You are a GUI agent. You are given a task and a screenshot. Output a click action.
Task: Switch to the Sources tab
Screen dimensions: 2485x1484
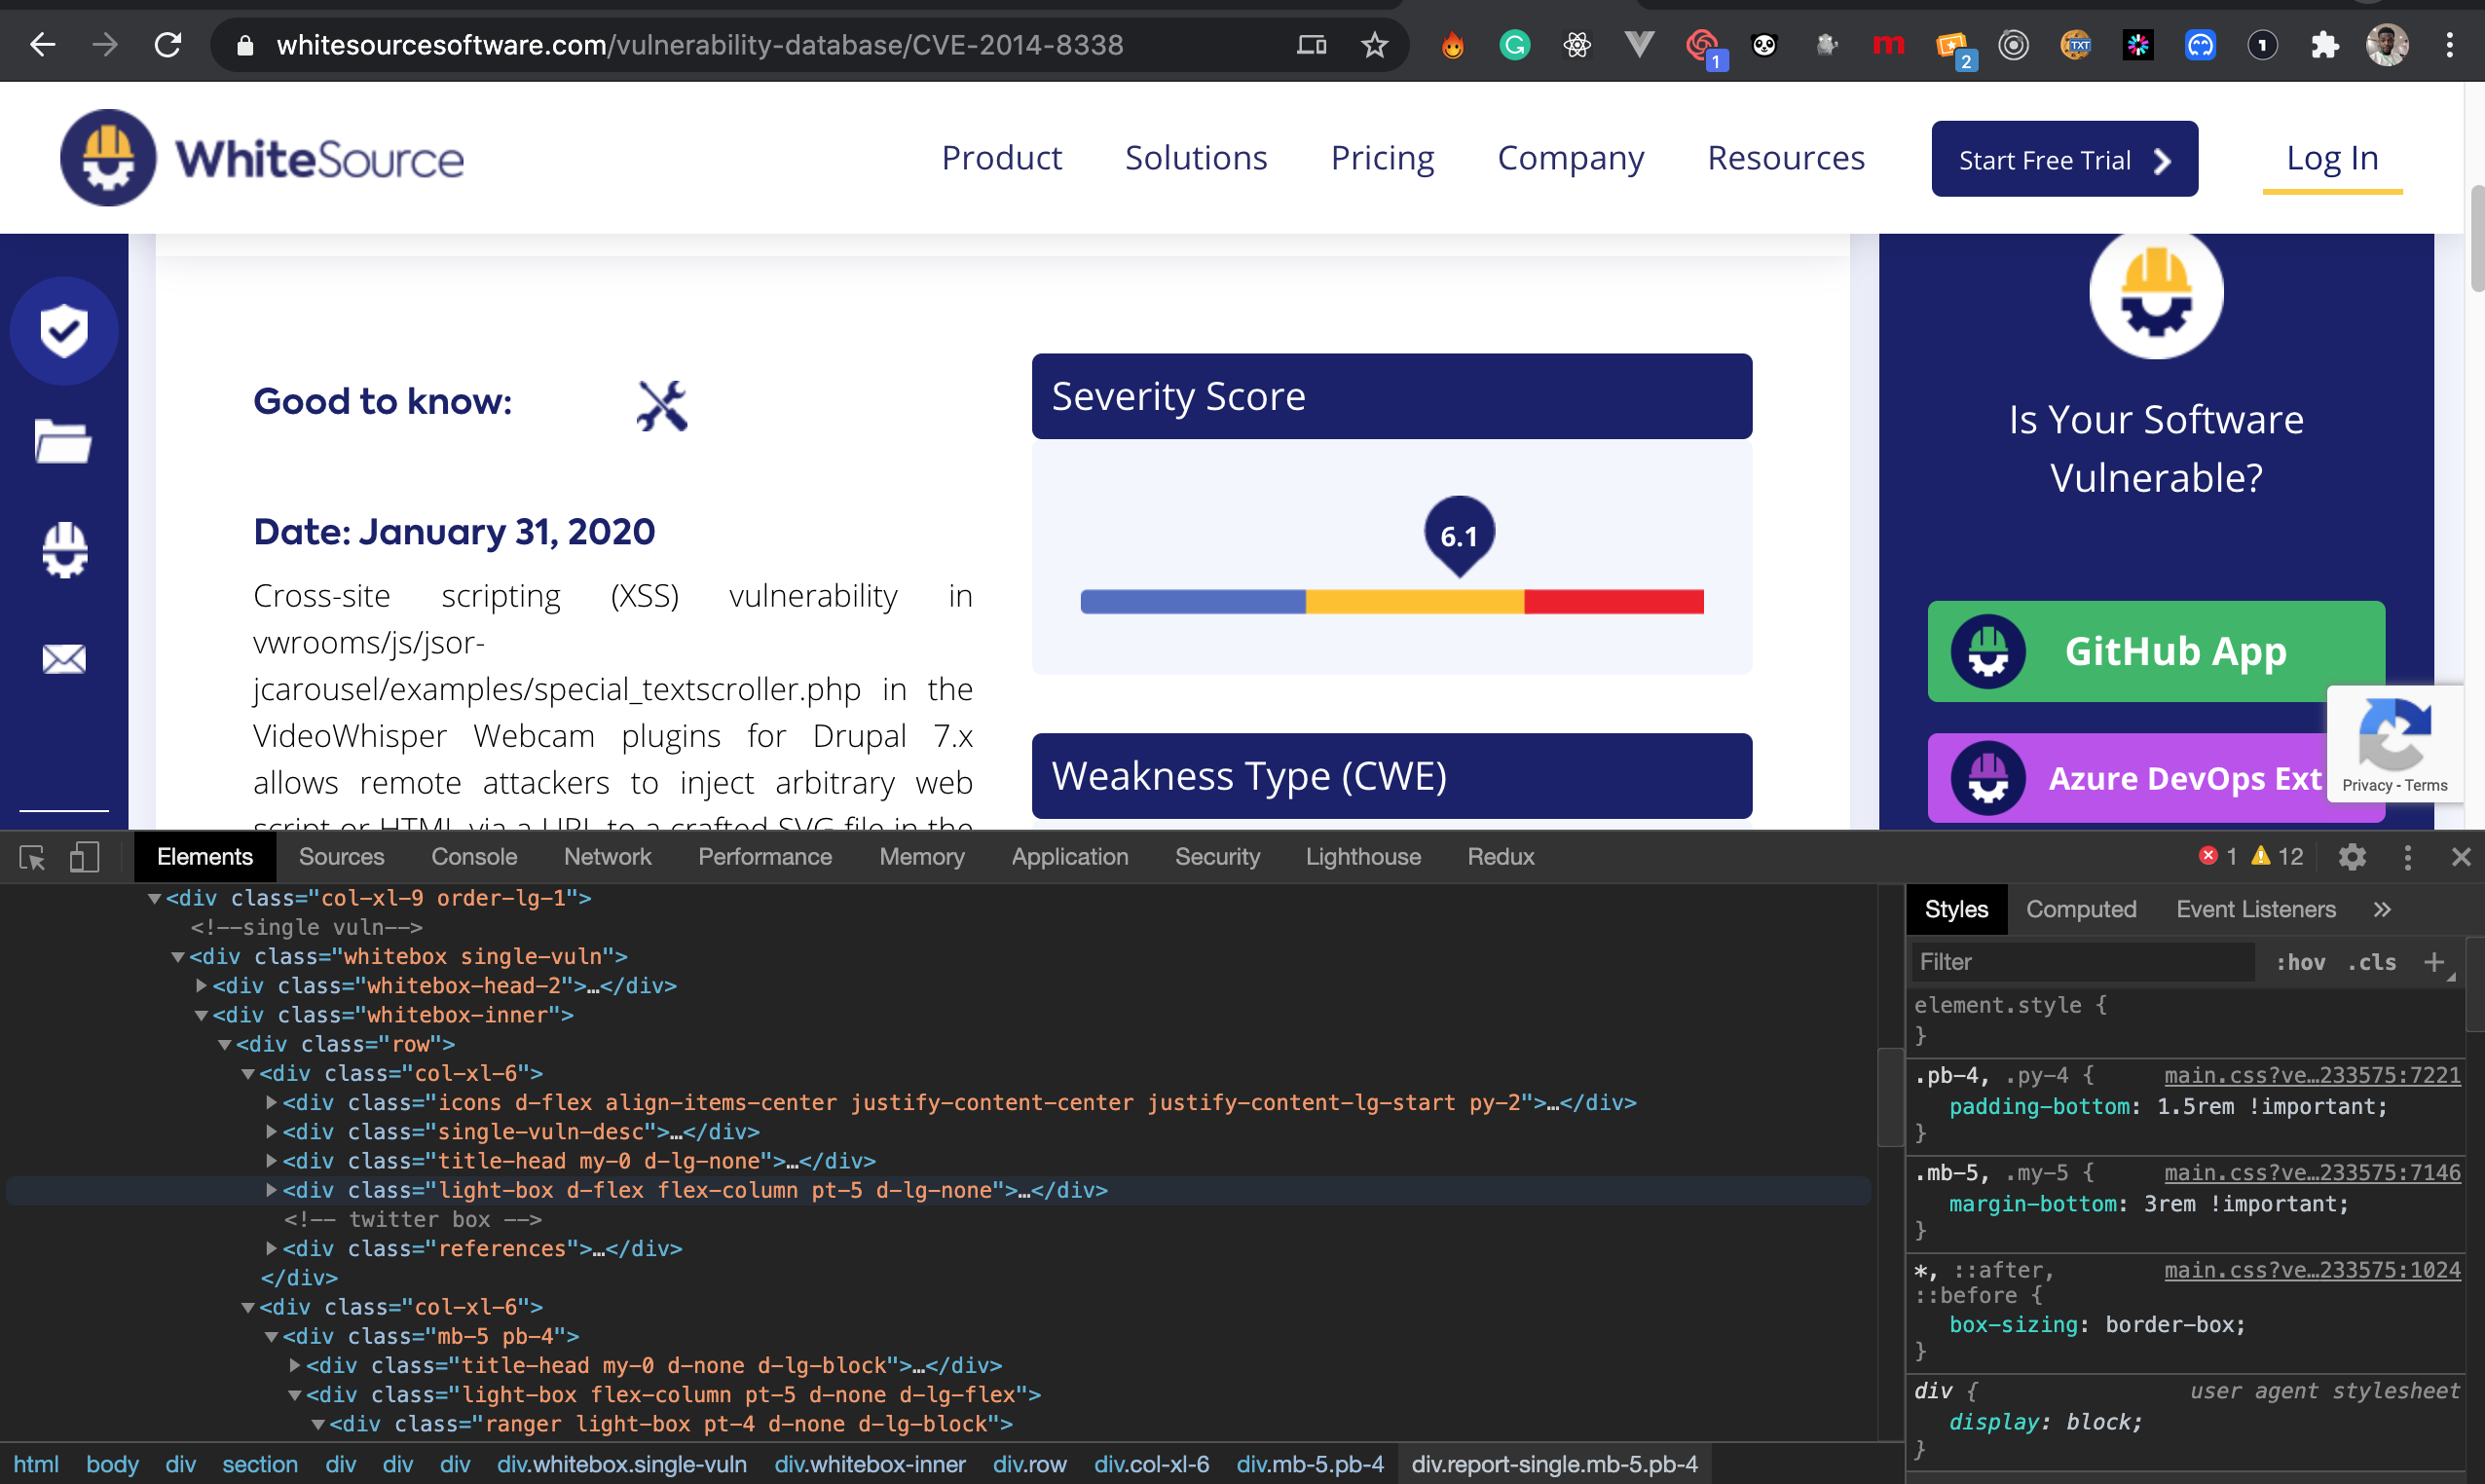pyautogui.click(x=341, y=857)
